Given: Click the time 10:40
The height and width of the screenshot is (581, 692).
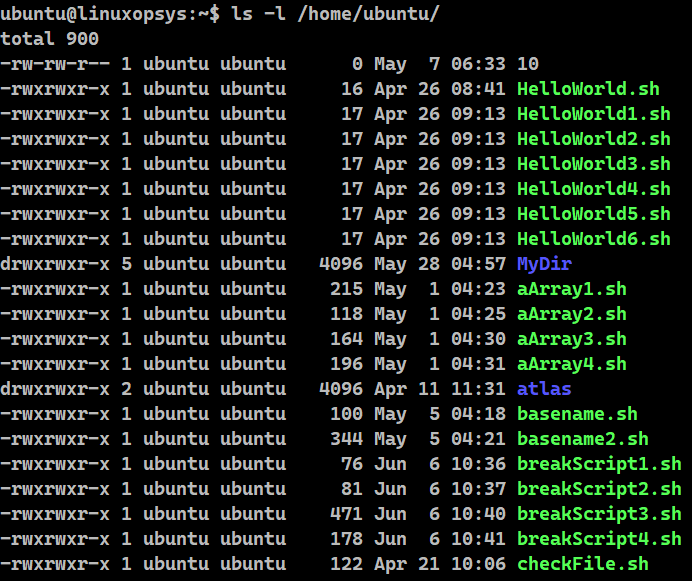Looking at the screenshot, I should (478, 514).
